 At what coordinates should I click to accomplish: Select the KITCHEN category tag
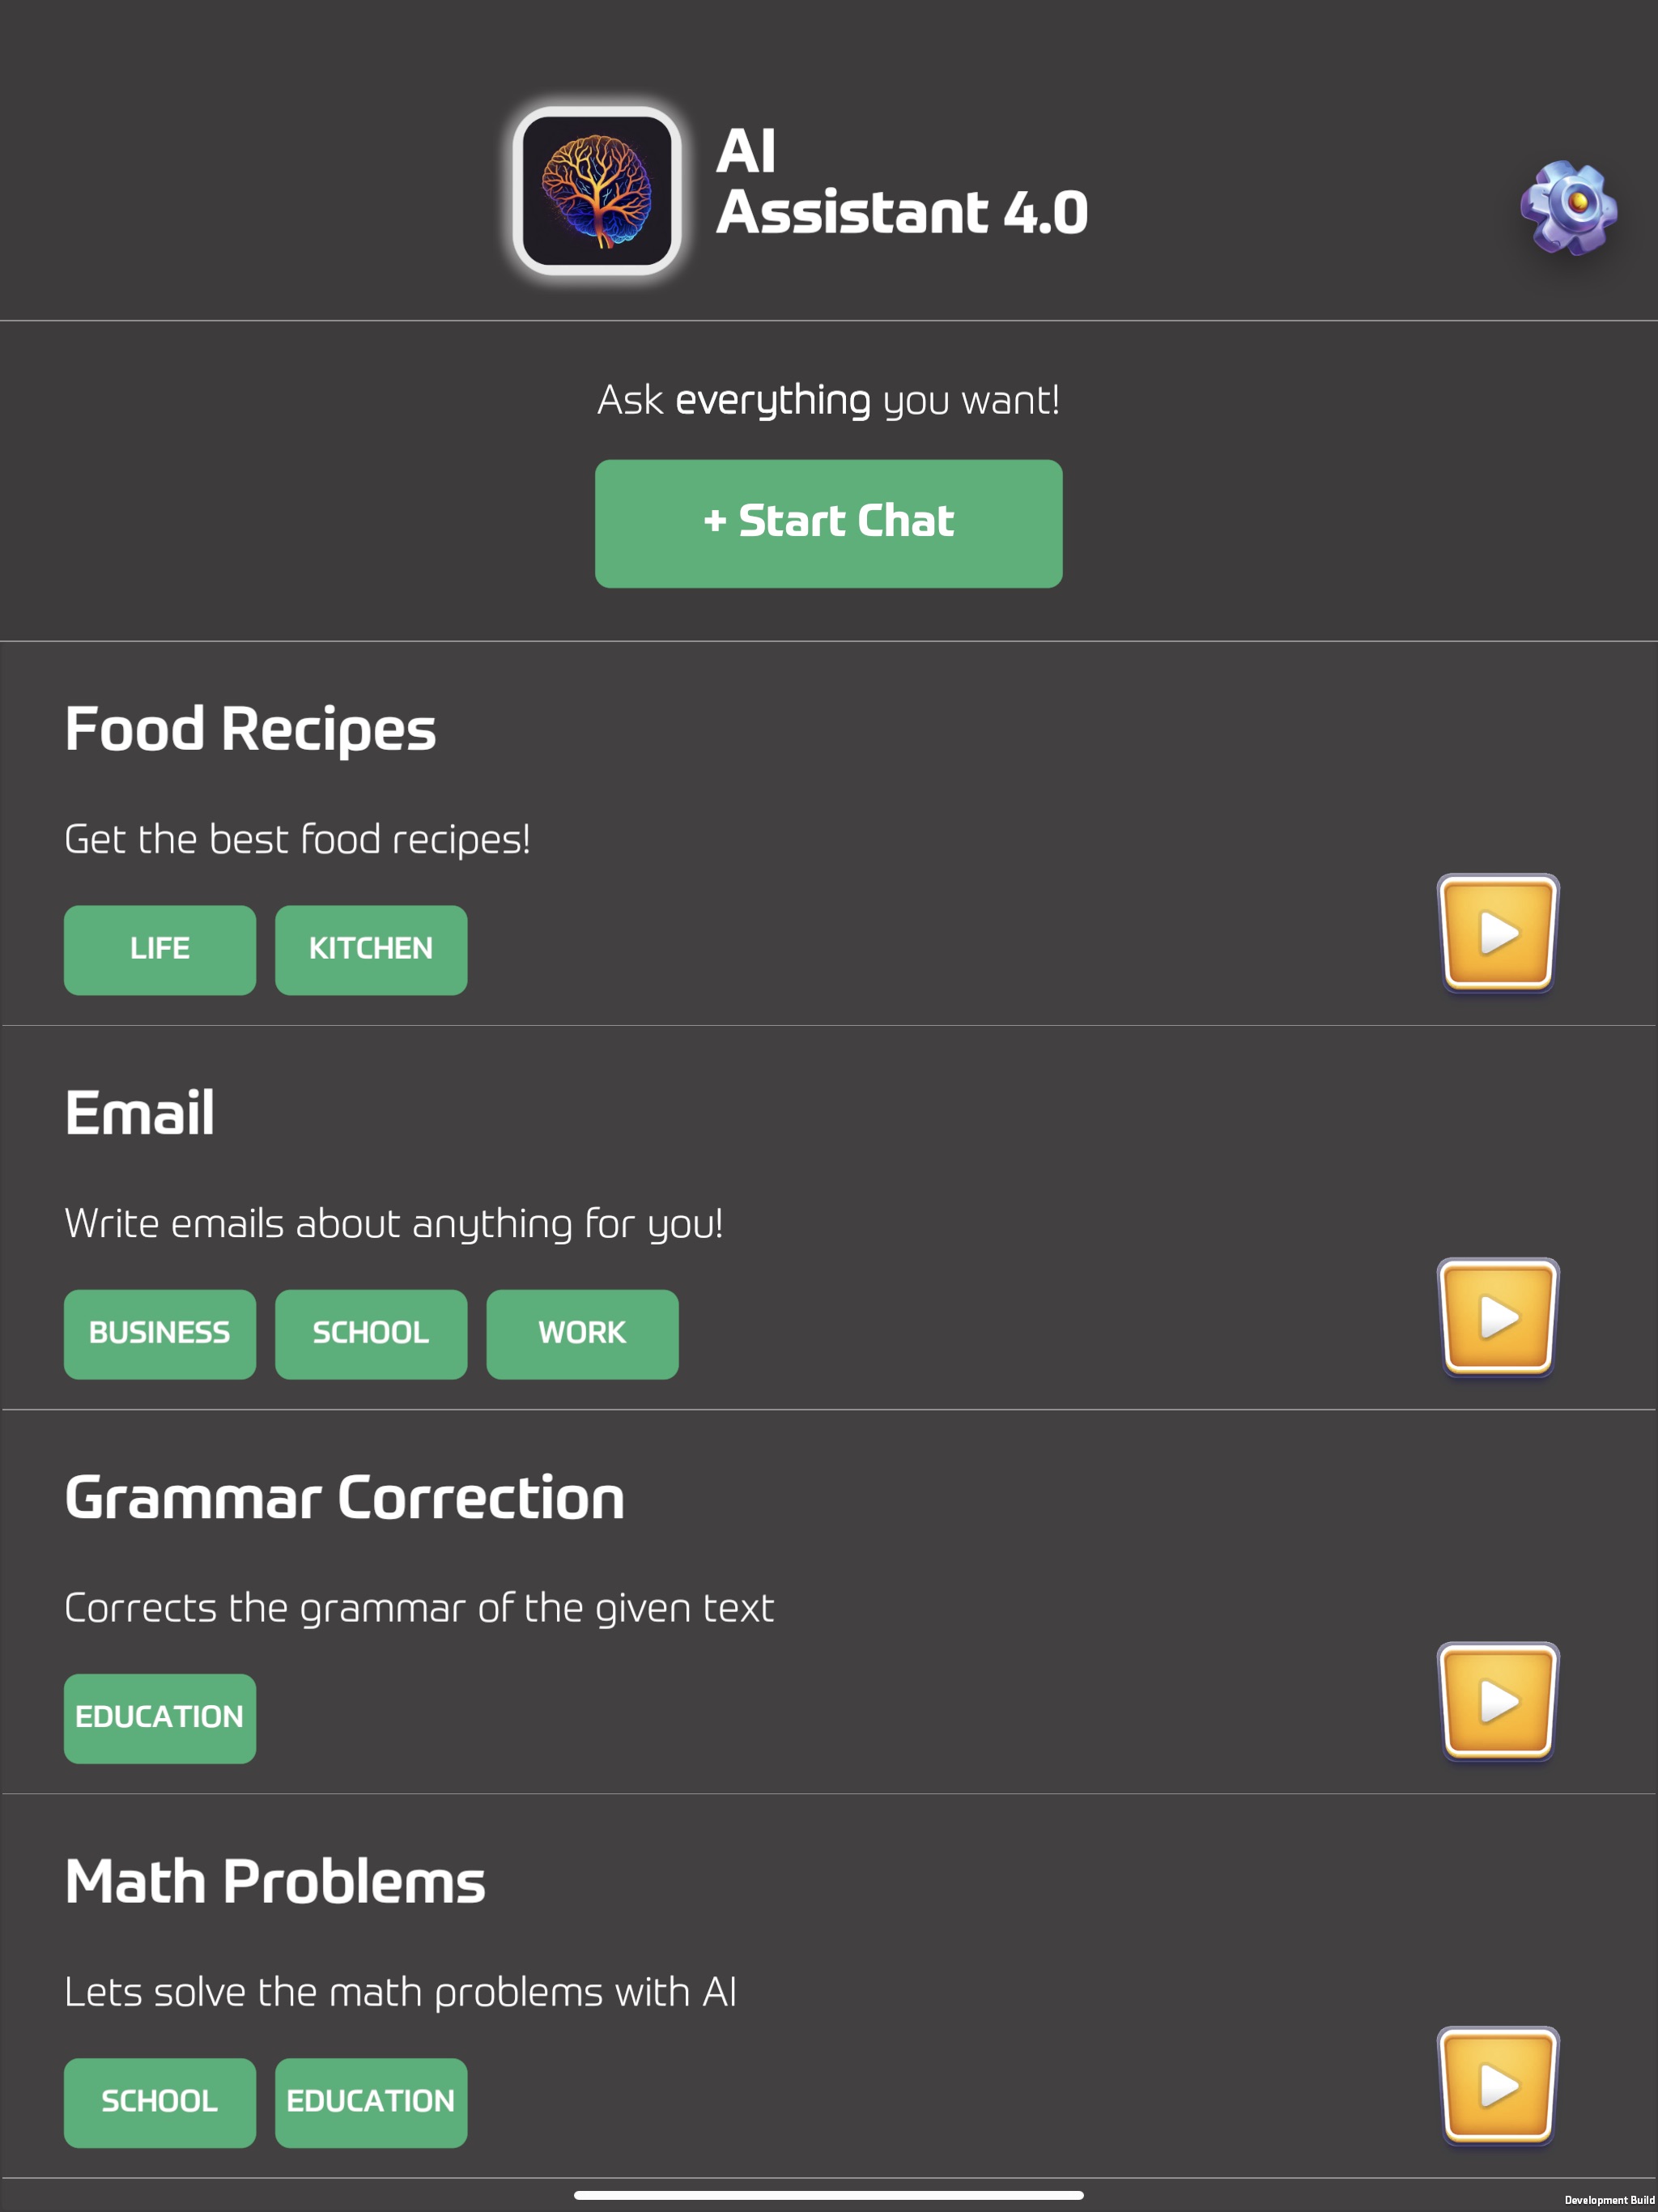(371, 949)
